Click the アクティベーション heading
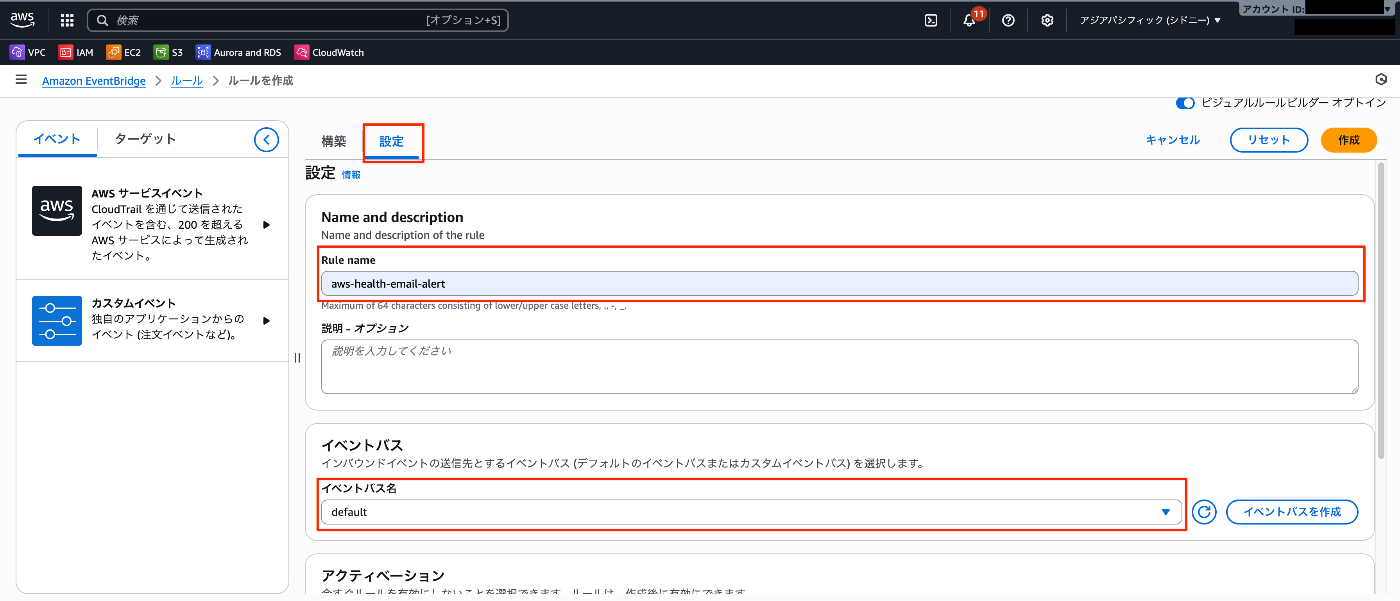Viewport: 1400px width, 601px height. [x=383, y=576]
